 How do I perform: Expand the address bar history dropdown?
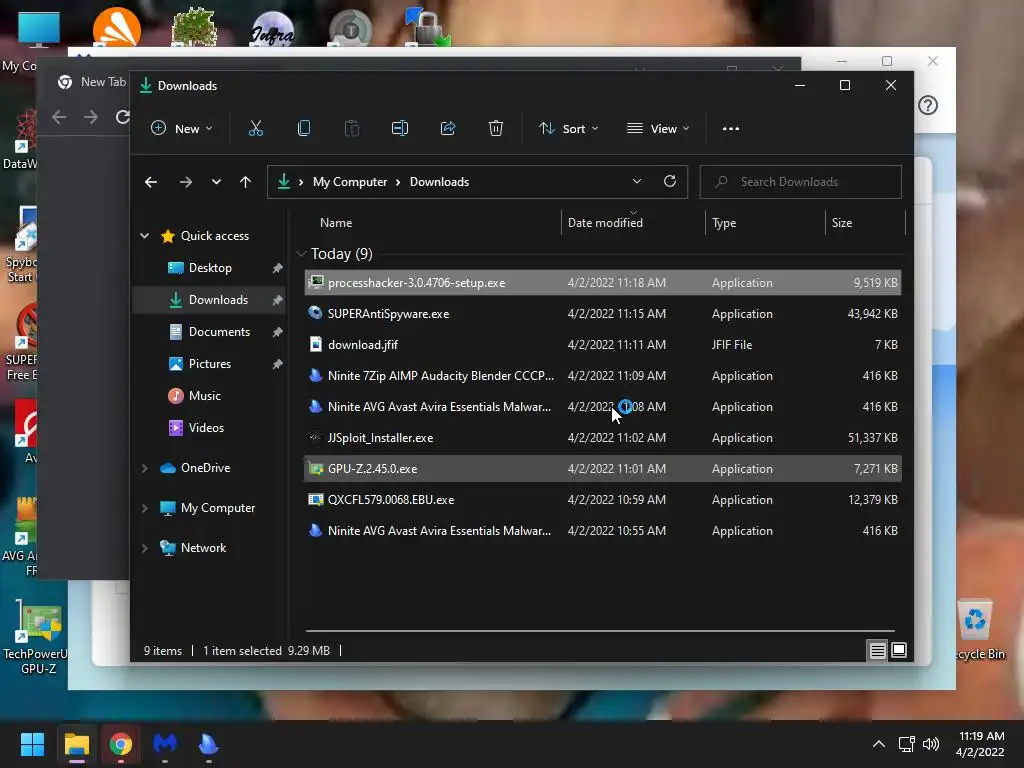(x=637, y=182)
